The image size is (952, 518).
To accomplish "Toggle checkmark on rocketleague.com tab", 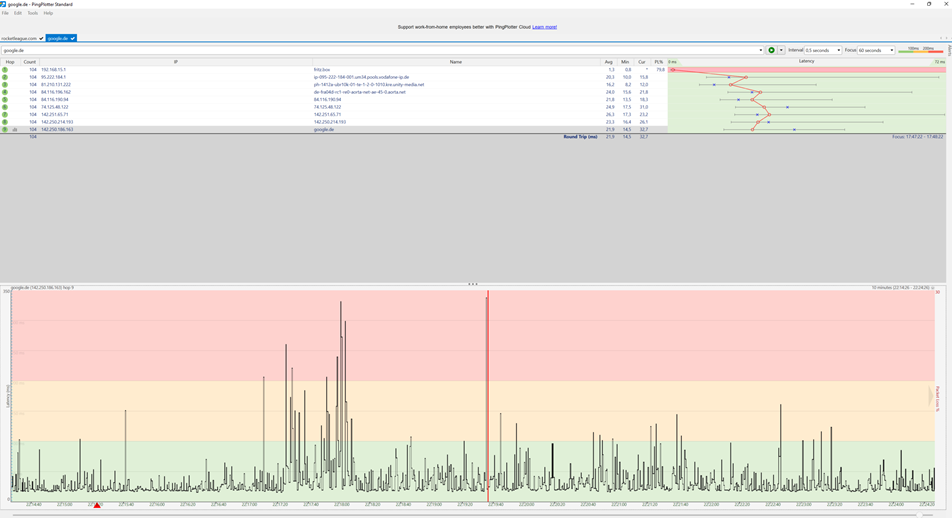I will (x=41, y=38).
